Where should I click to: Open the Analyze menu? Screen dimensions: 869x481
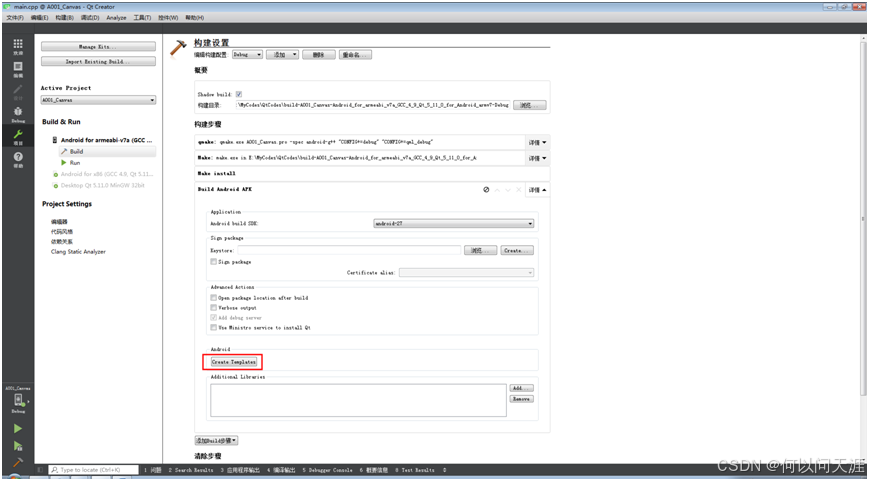click(116, 18)
